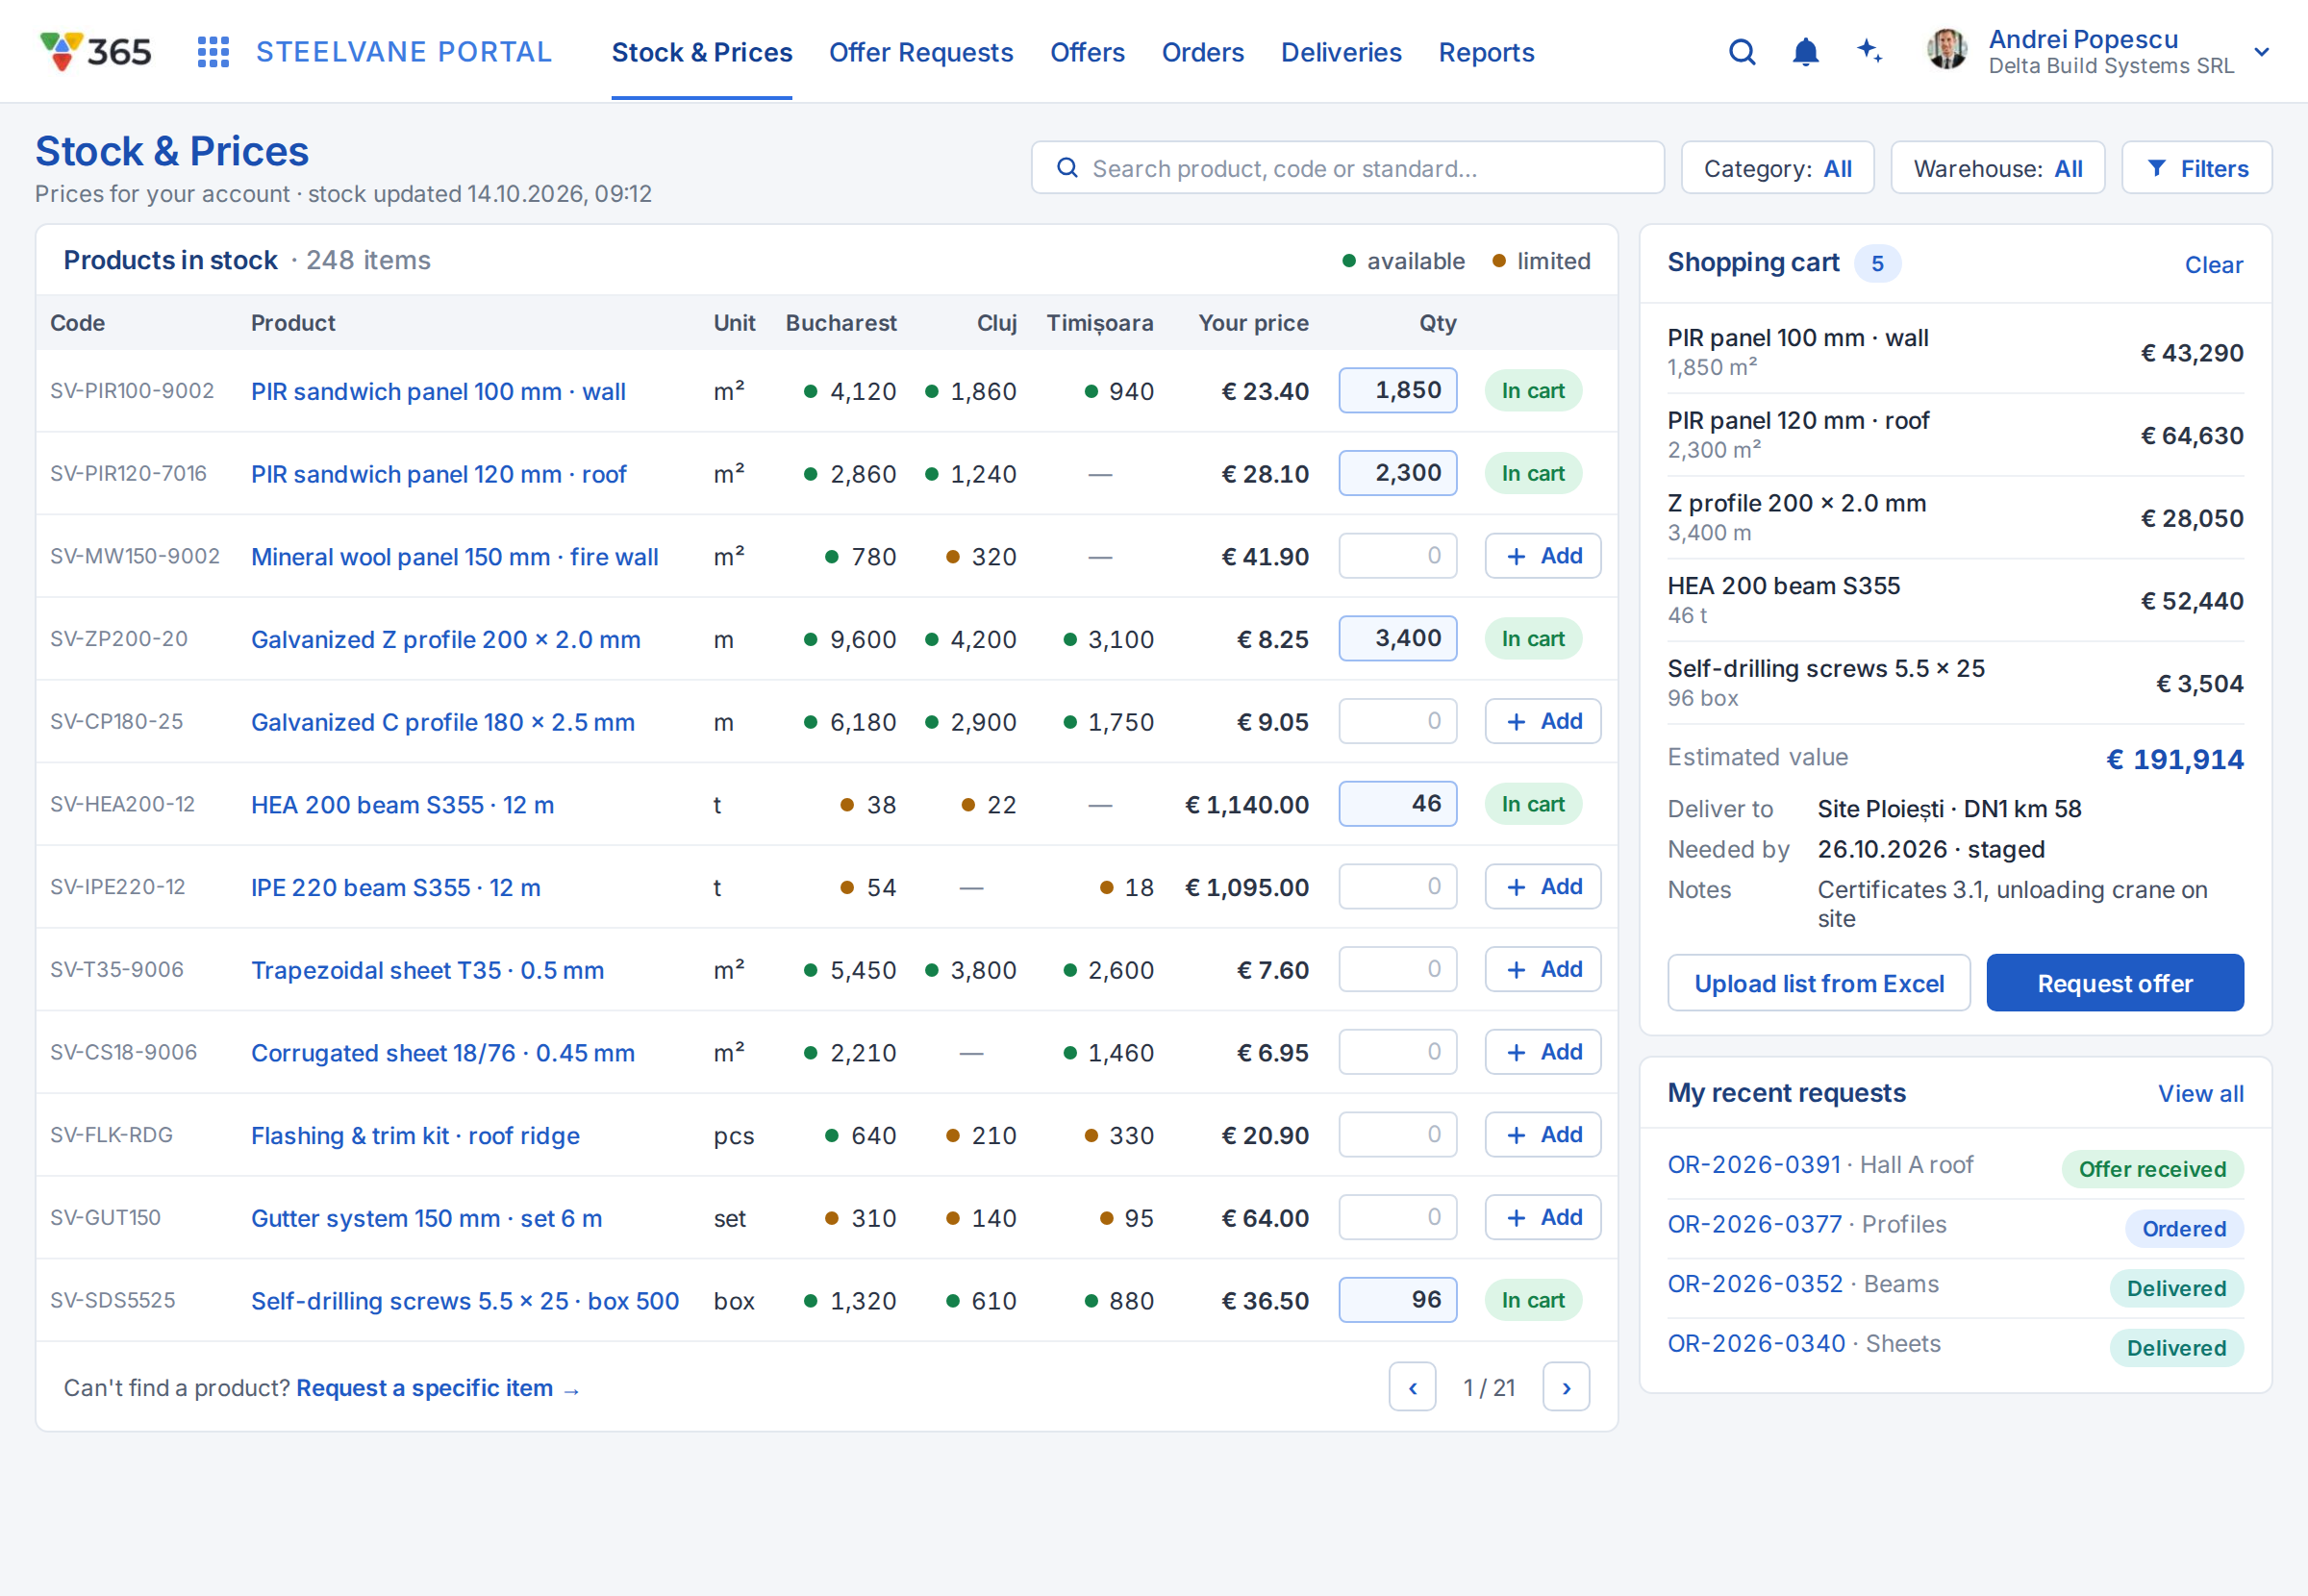Add Mineral wool panel 150 mm
Viewport: 2308px width, 1596px height.
[1542, 556]
